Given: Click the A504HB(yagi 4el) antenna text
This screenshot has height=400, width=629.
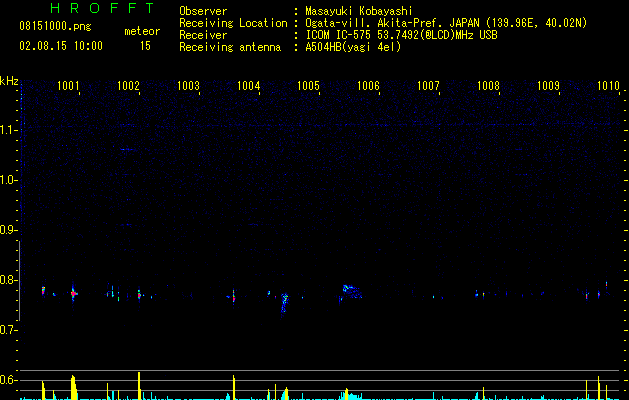Looking at the screenshot, I should pos(353,47).
